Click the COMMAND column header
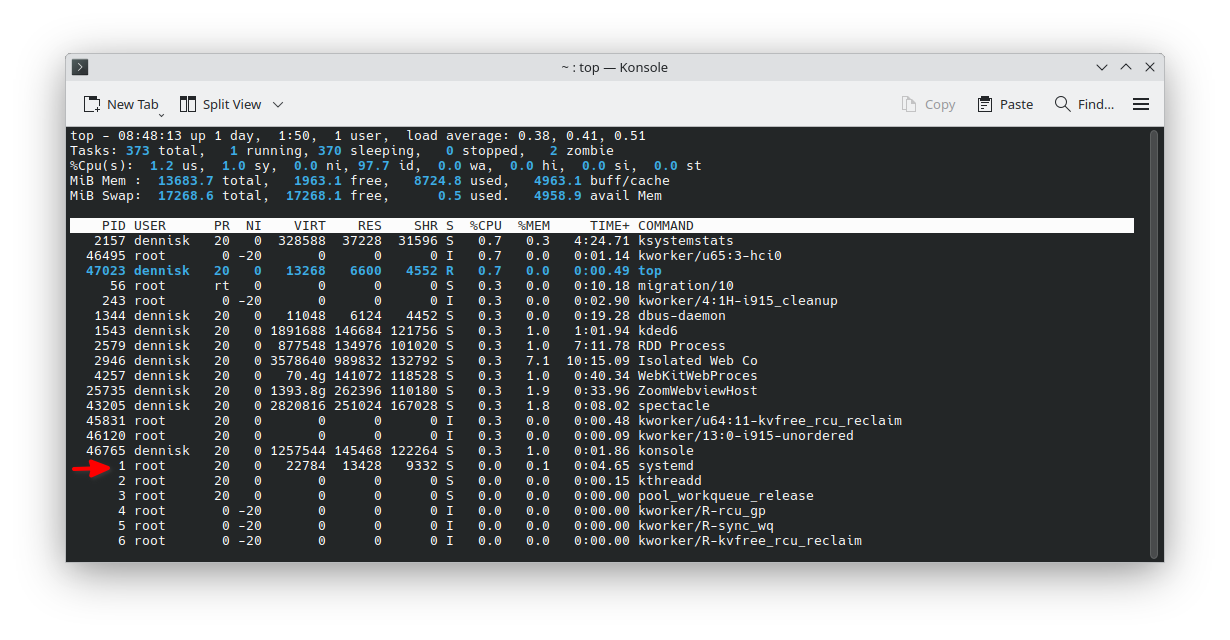 (665, 226)
